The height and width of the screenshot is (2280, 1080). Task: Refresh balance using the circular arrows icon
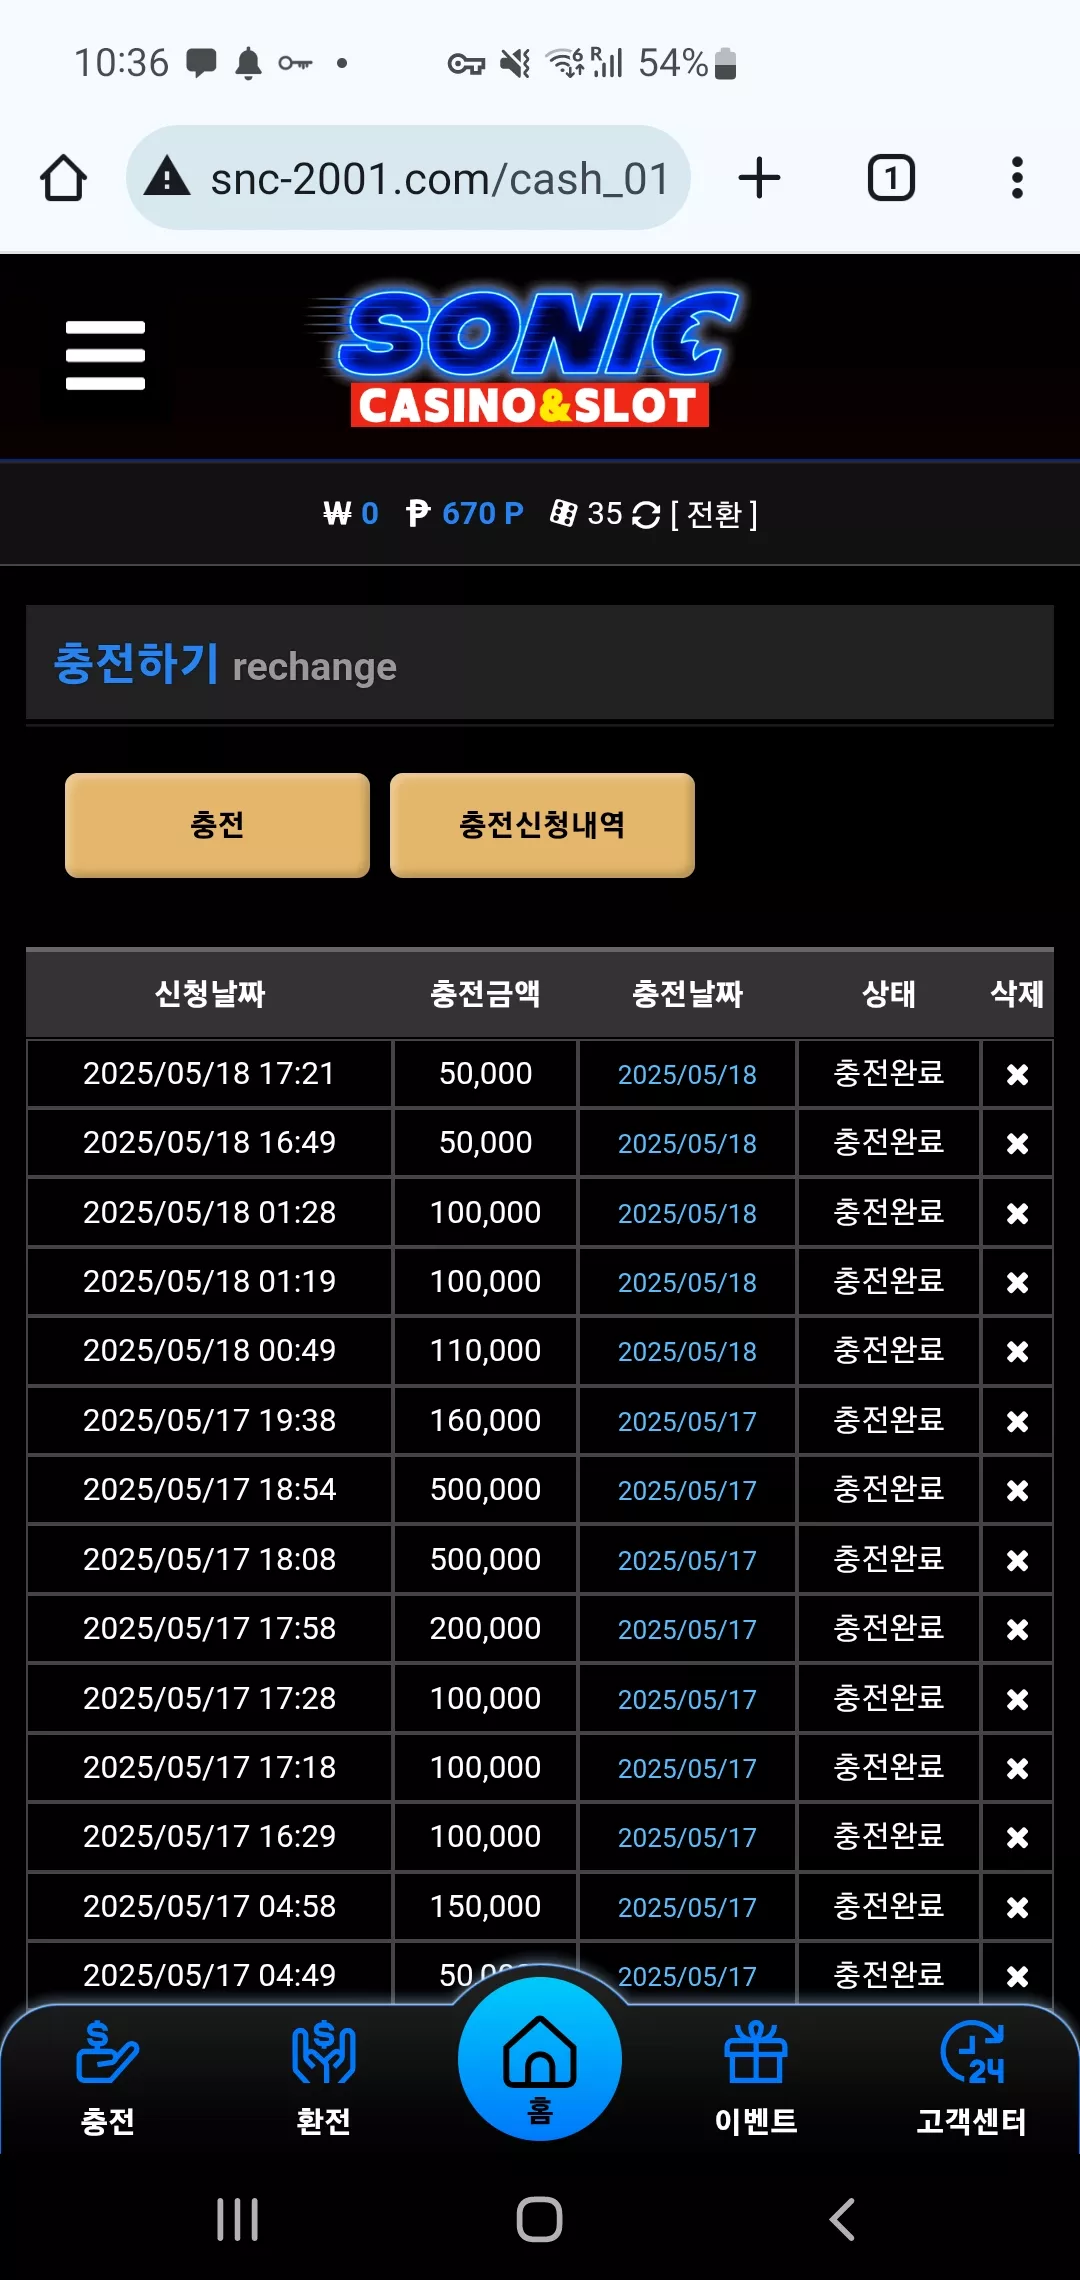646,515
